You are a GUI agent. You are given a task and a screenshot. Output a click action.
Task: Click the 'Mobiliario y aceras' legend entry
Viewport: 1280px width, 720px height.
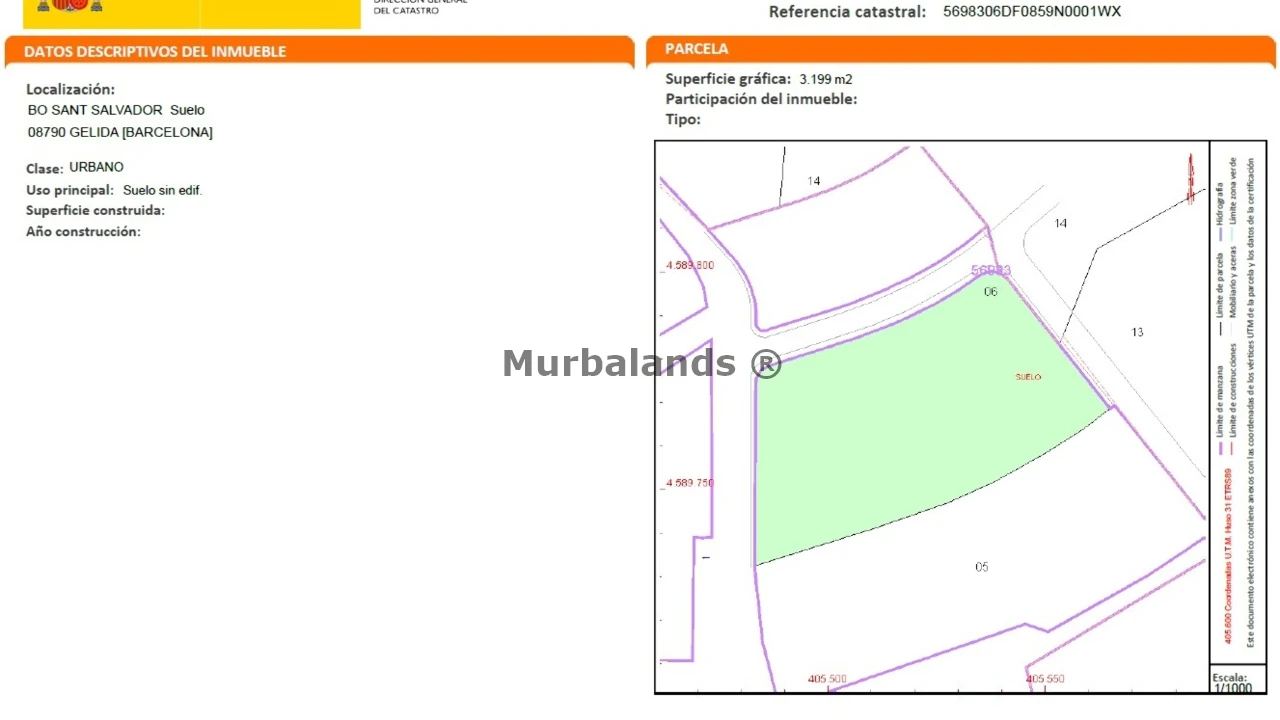coord(1234,281)
